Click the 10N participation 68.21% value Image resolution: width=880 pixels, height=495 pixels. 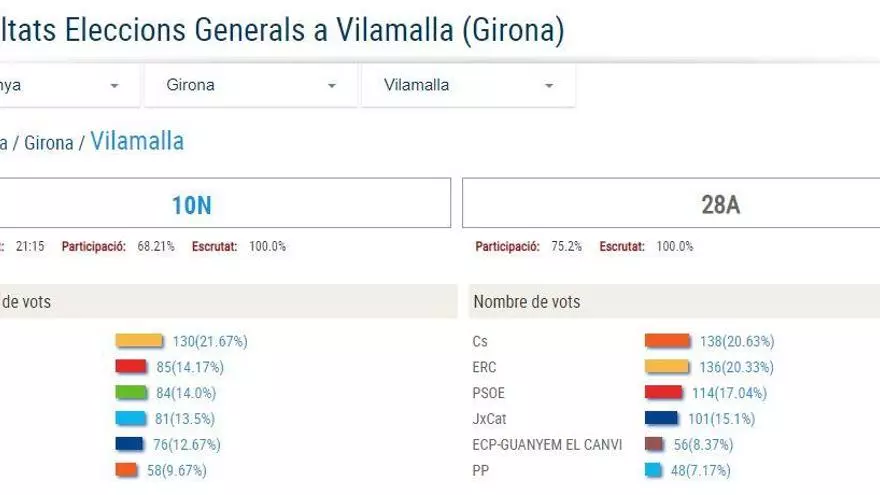tap(156, 246)
